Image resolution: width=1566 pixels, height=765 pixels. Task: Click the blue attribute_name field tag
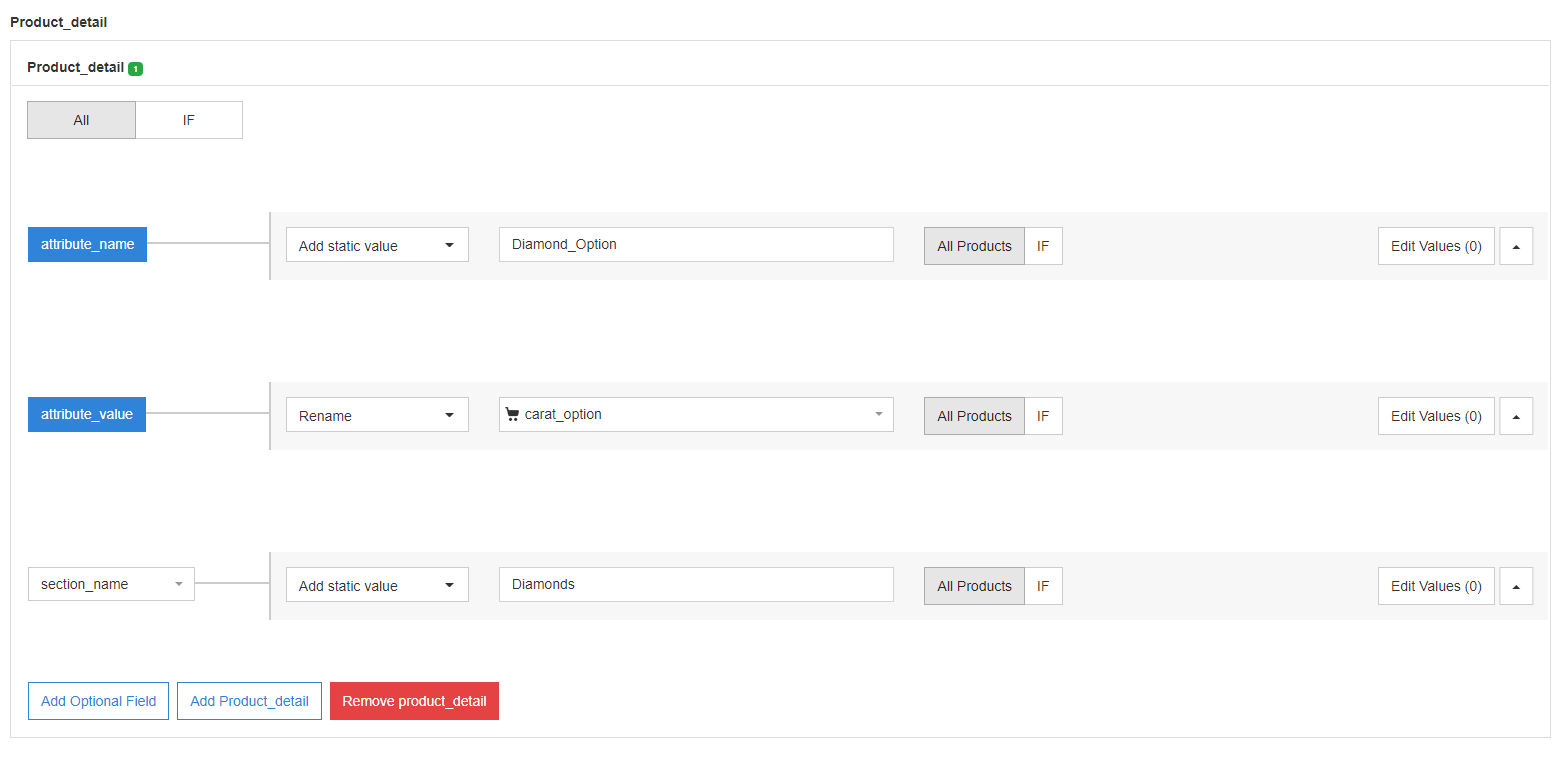87,244
